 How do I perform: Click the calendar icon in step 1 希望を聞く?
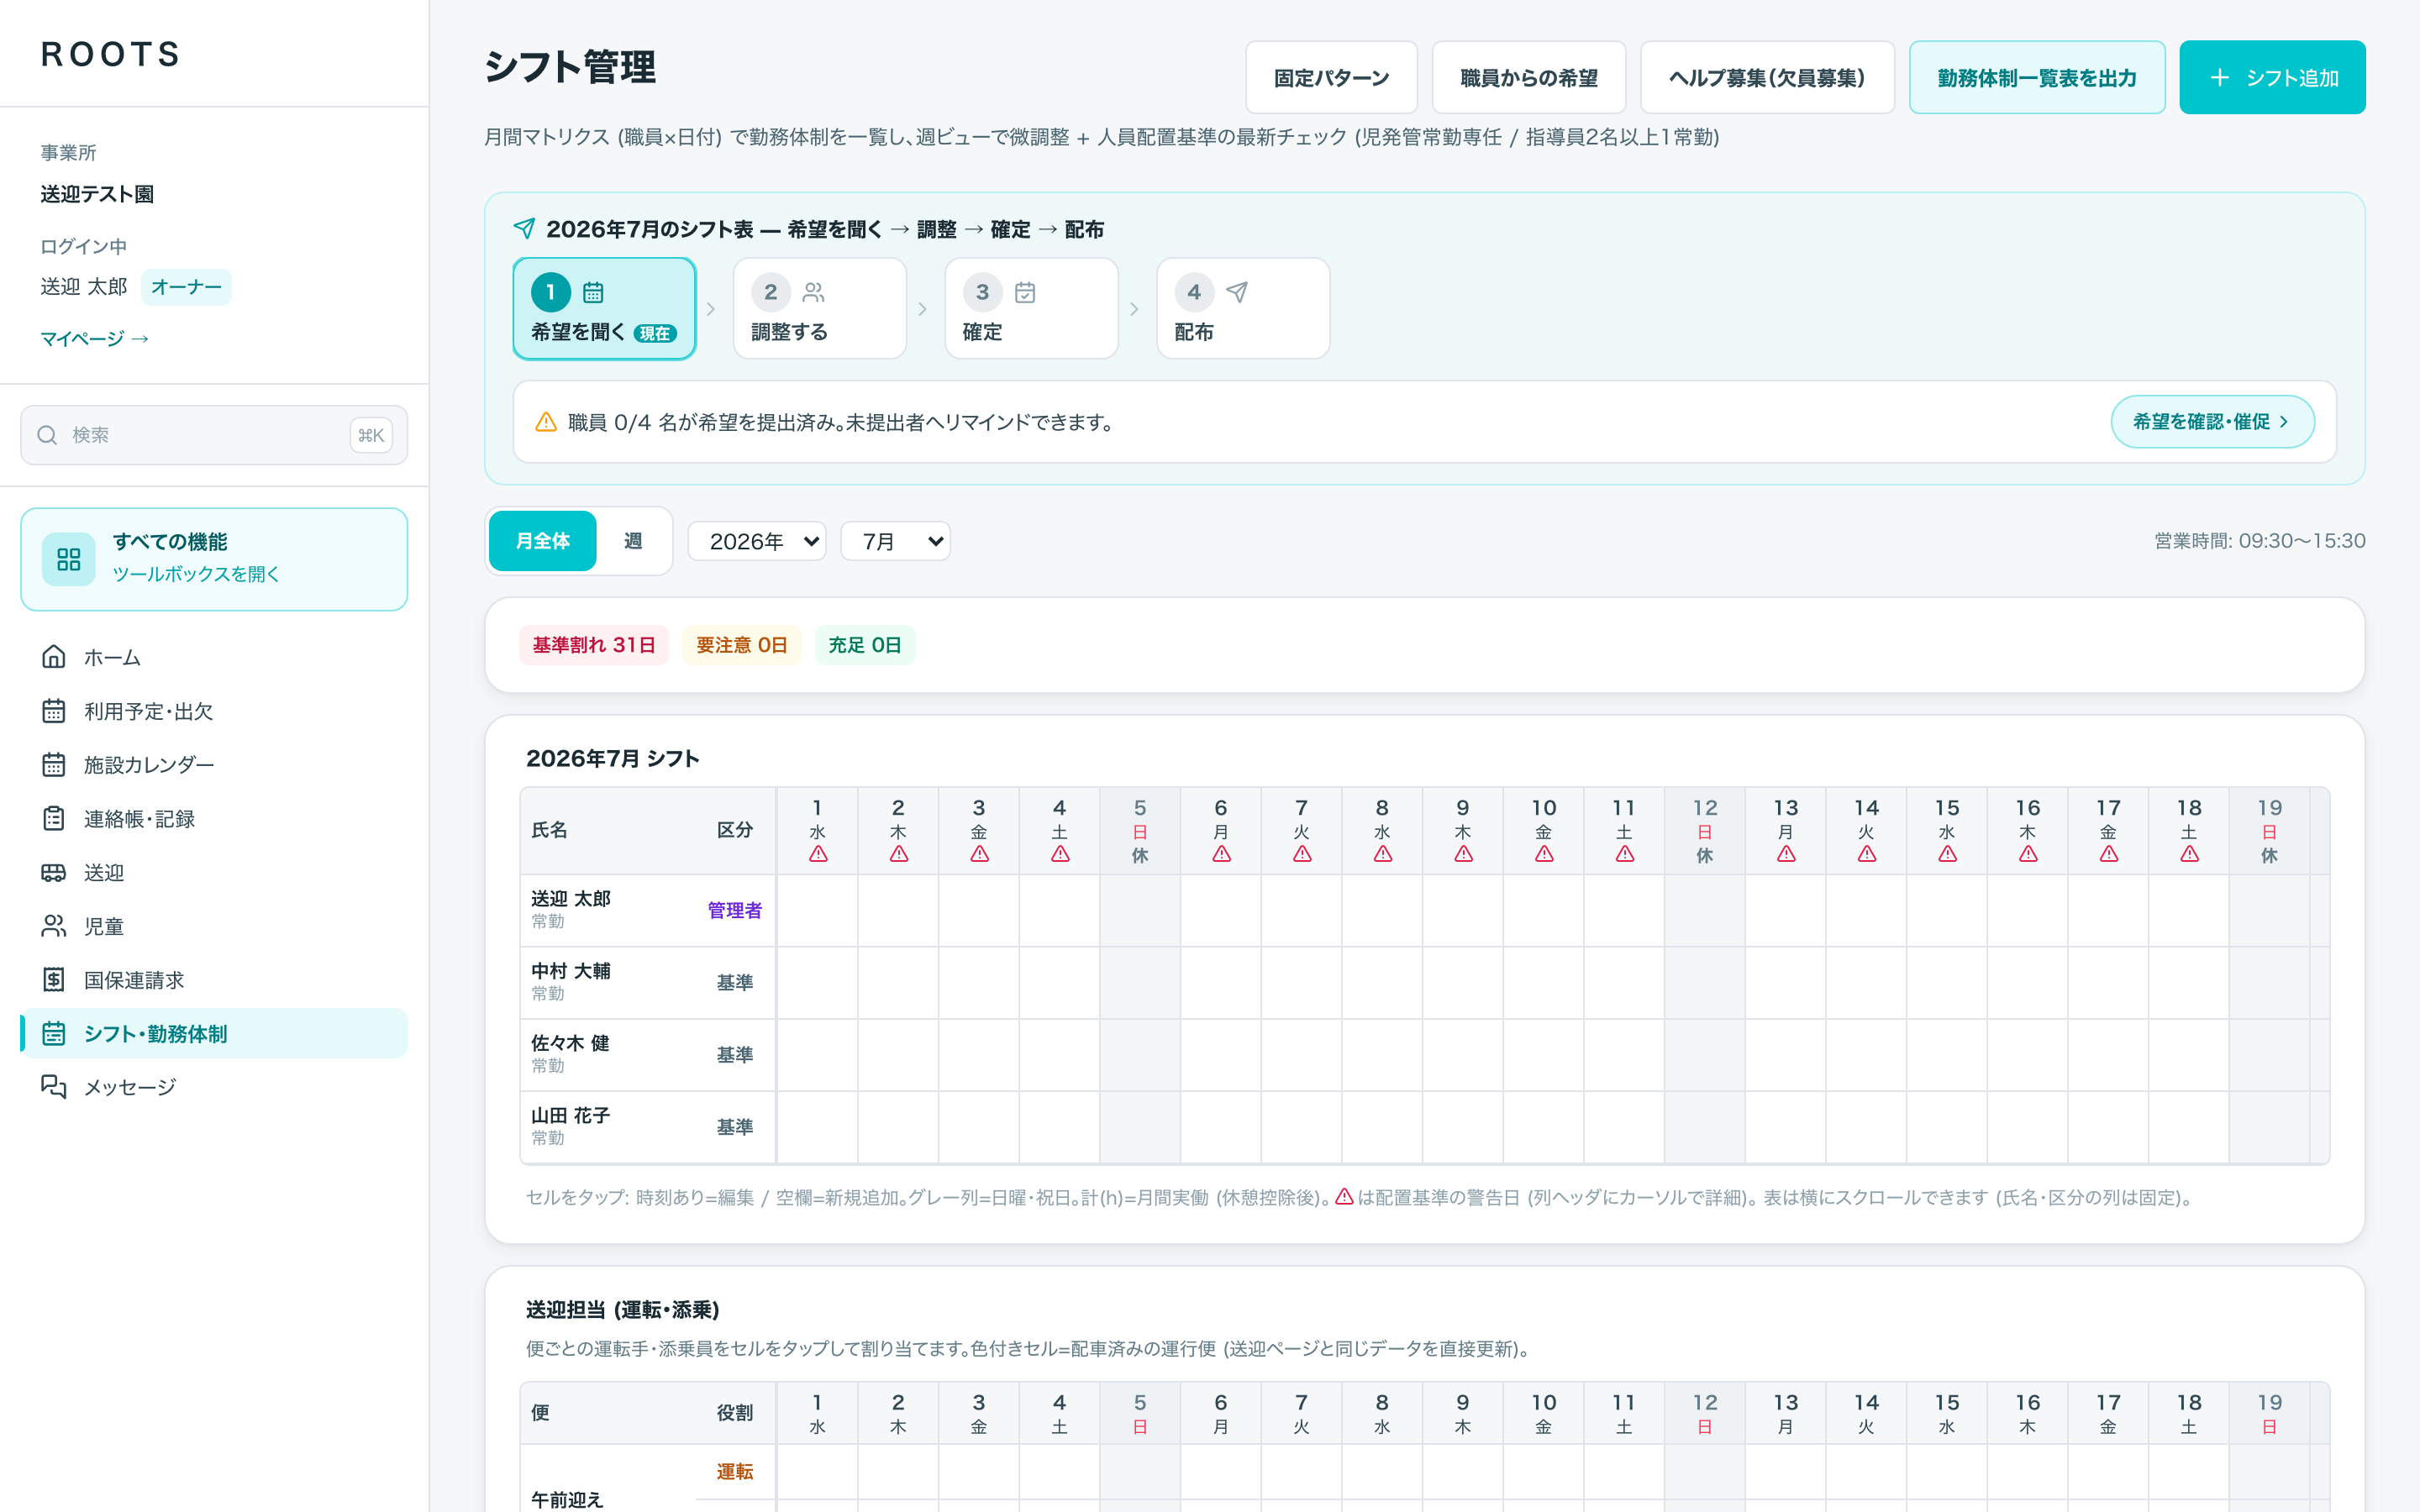(593, 293)
